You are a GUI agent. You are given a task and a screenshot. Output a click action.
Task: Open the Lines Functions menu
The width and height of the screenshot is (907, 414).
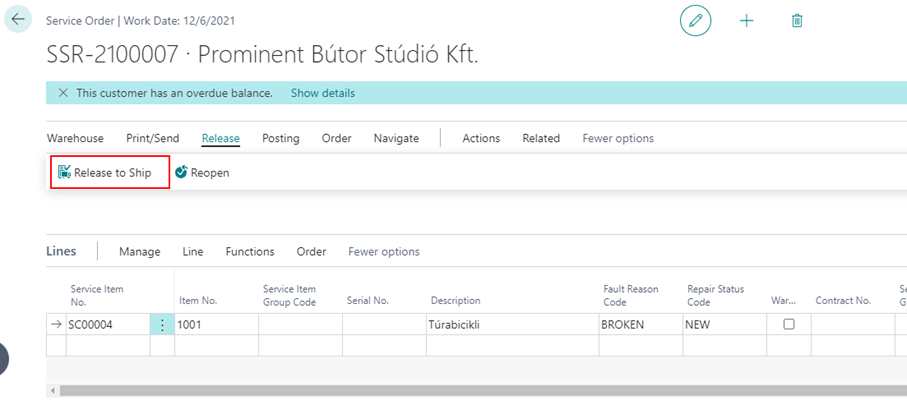tap(250, 252)
